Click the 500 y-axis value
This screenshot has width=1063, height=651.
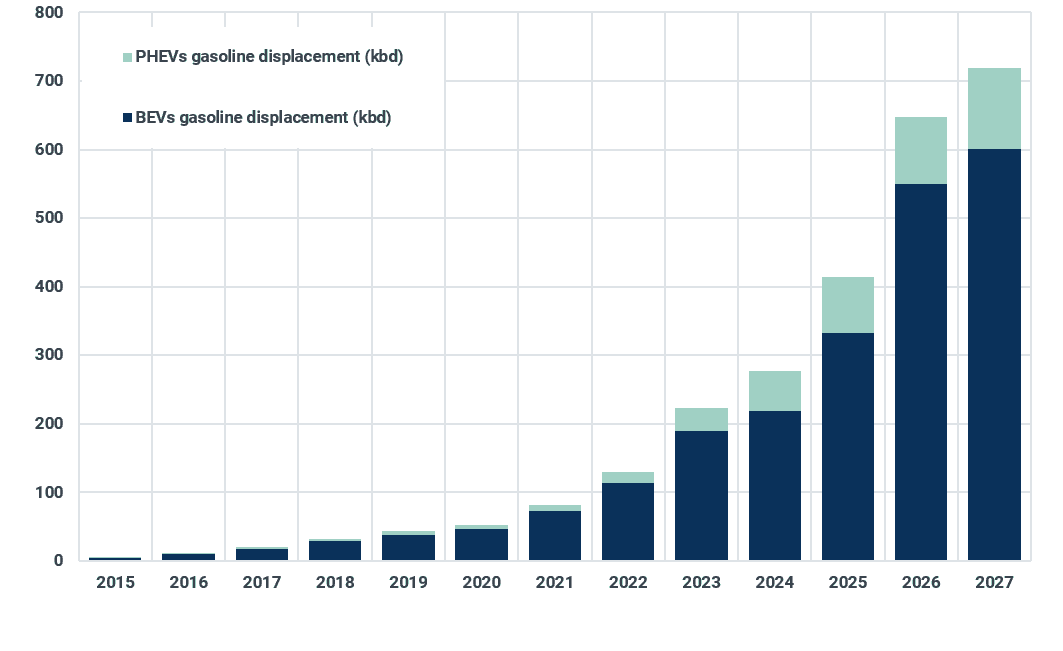click(x=49, y=218)
